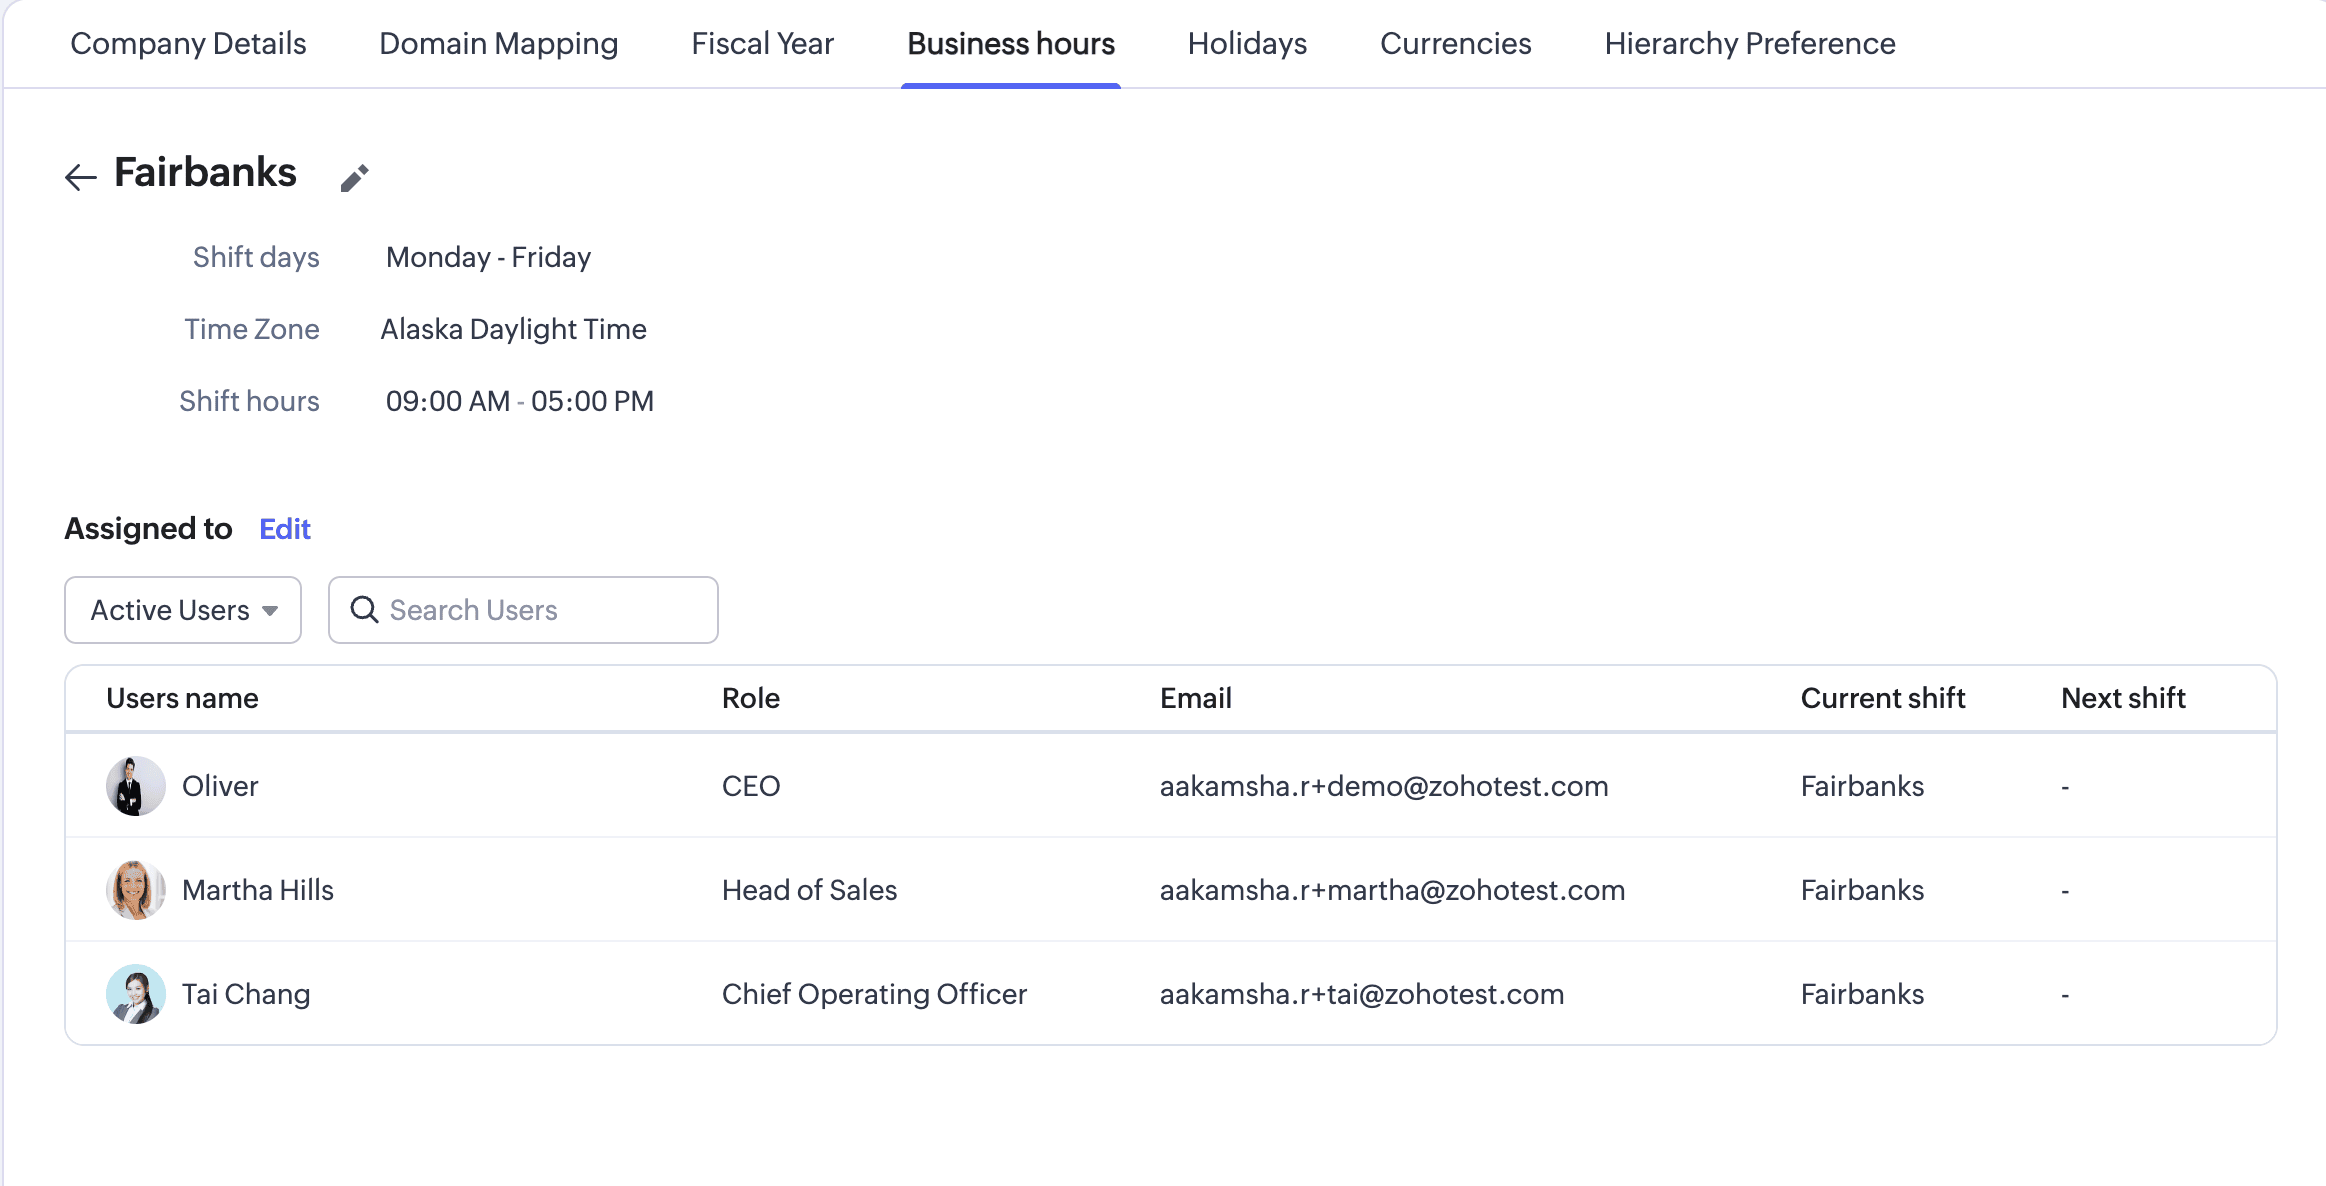Click Martha Hills' email address

coord(1391,890)
